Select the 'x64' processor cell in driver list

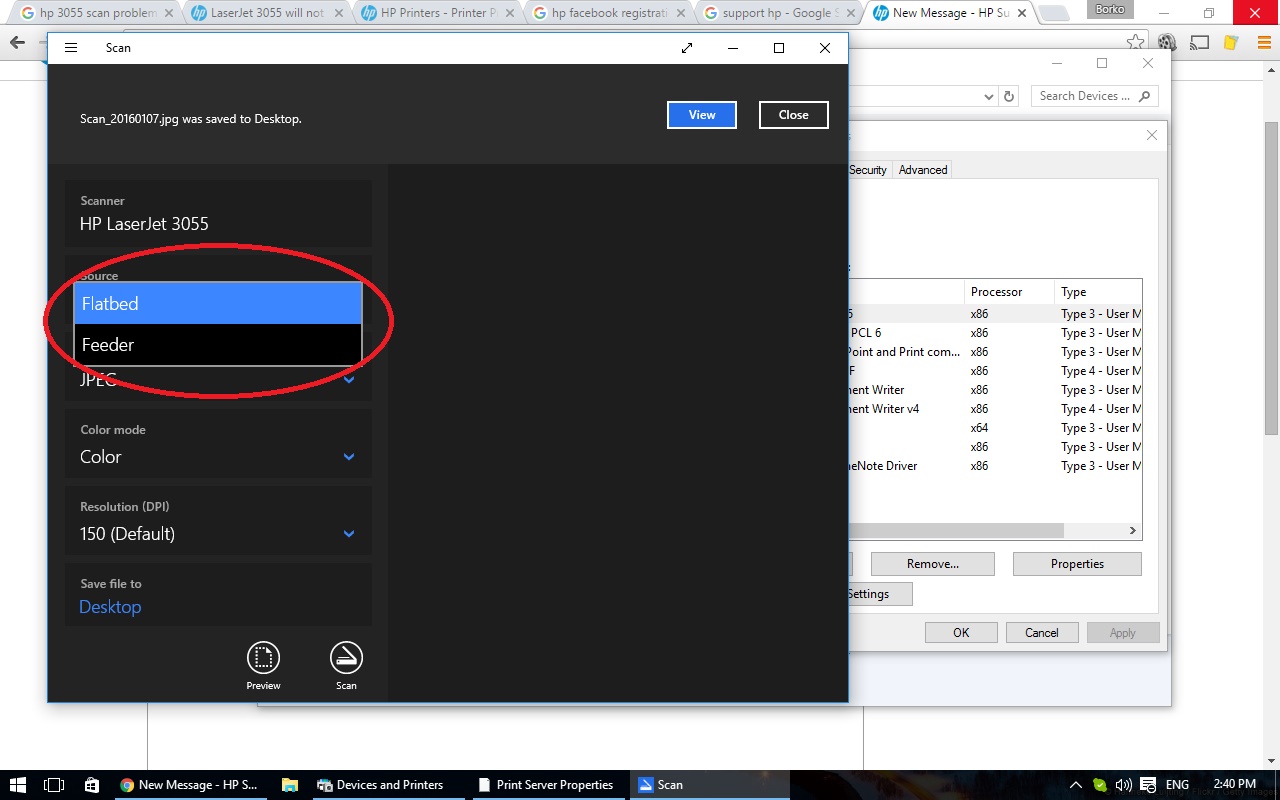(979, 428)
